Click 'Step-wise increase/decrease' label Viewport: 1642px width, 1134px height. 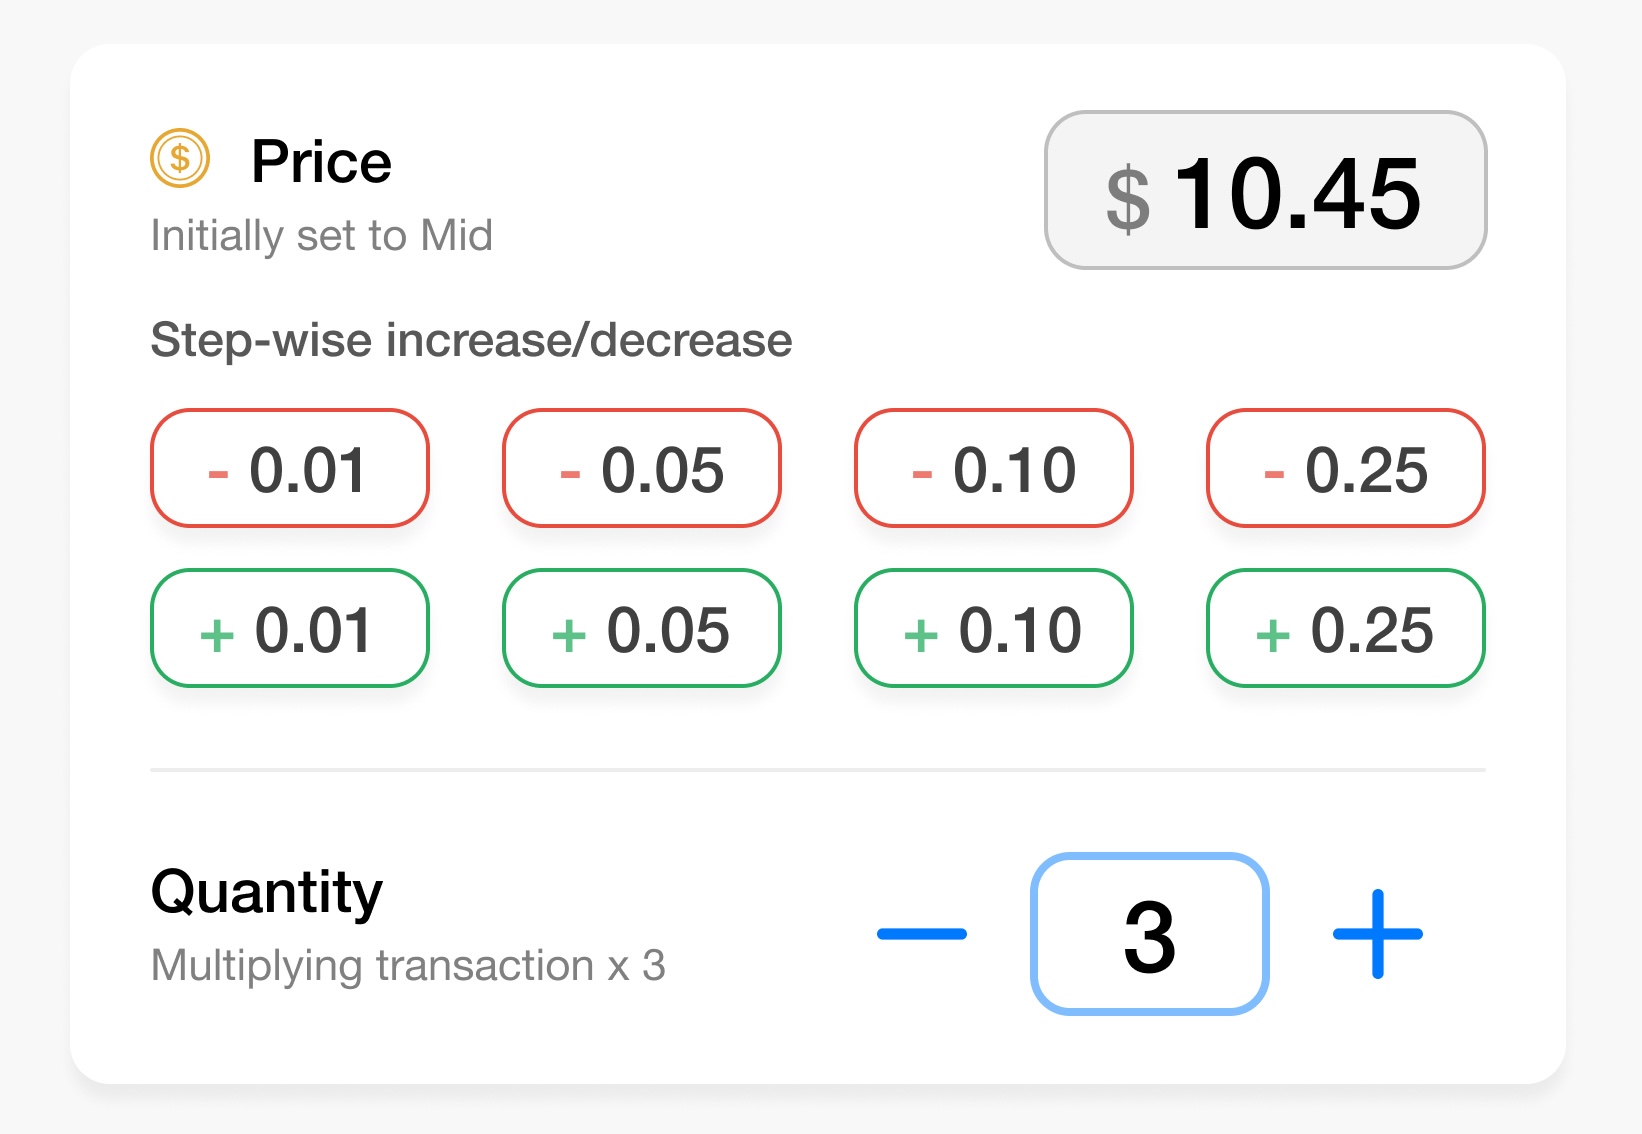pos(471,340)
